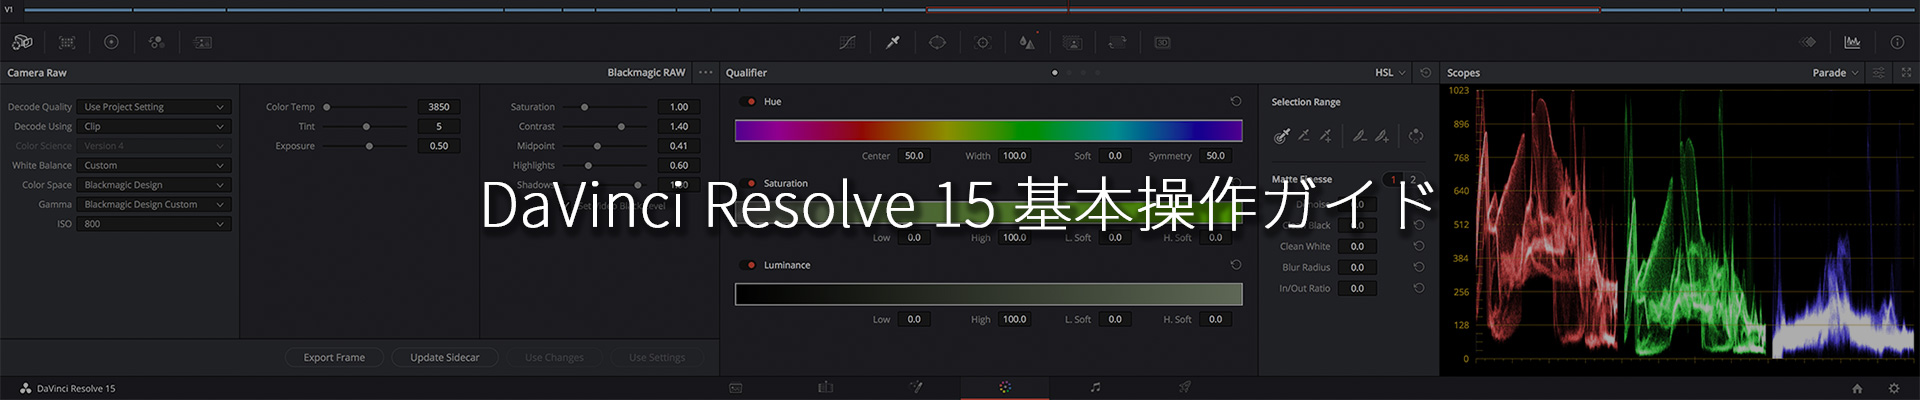
Task: Select the Qualifier eyedropper palette icon
Action: pyautogui.click(x=893, y=42)
